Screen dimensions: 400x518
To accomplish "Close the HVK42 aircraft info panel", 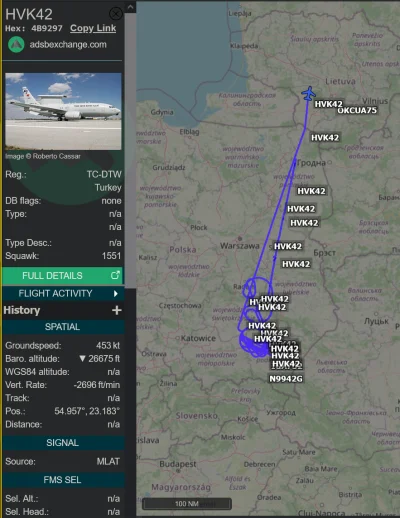I will (x=116, y=14).
